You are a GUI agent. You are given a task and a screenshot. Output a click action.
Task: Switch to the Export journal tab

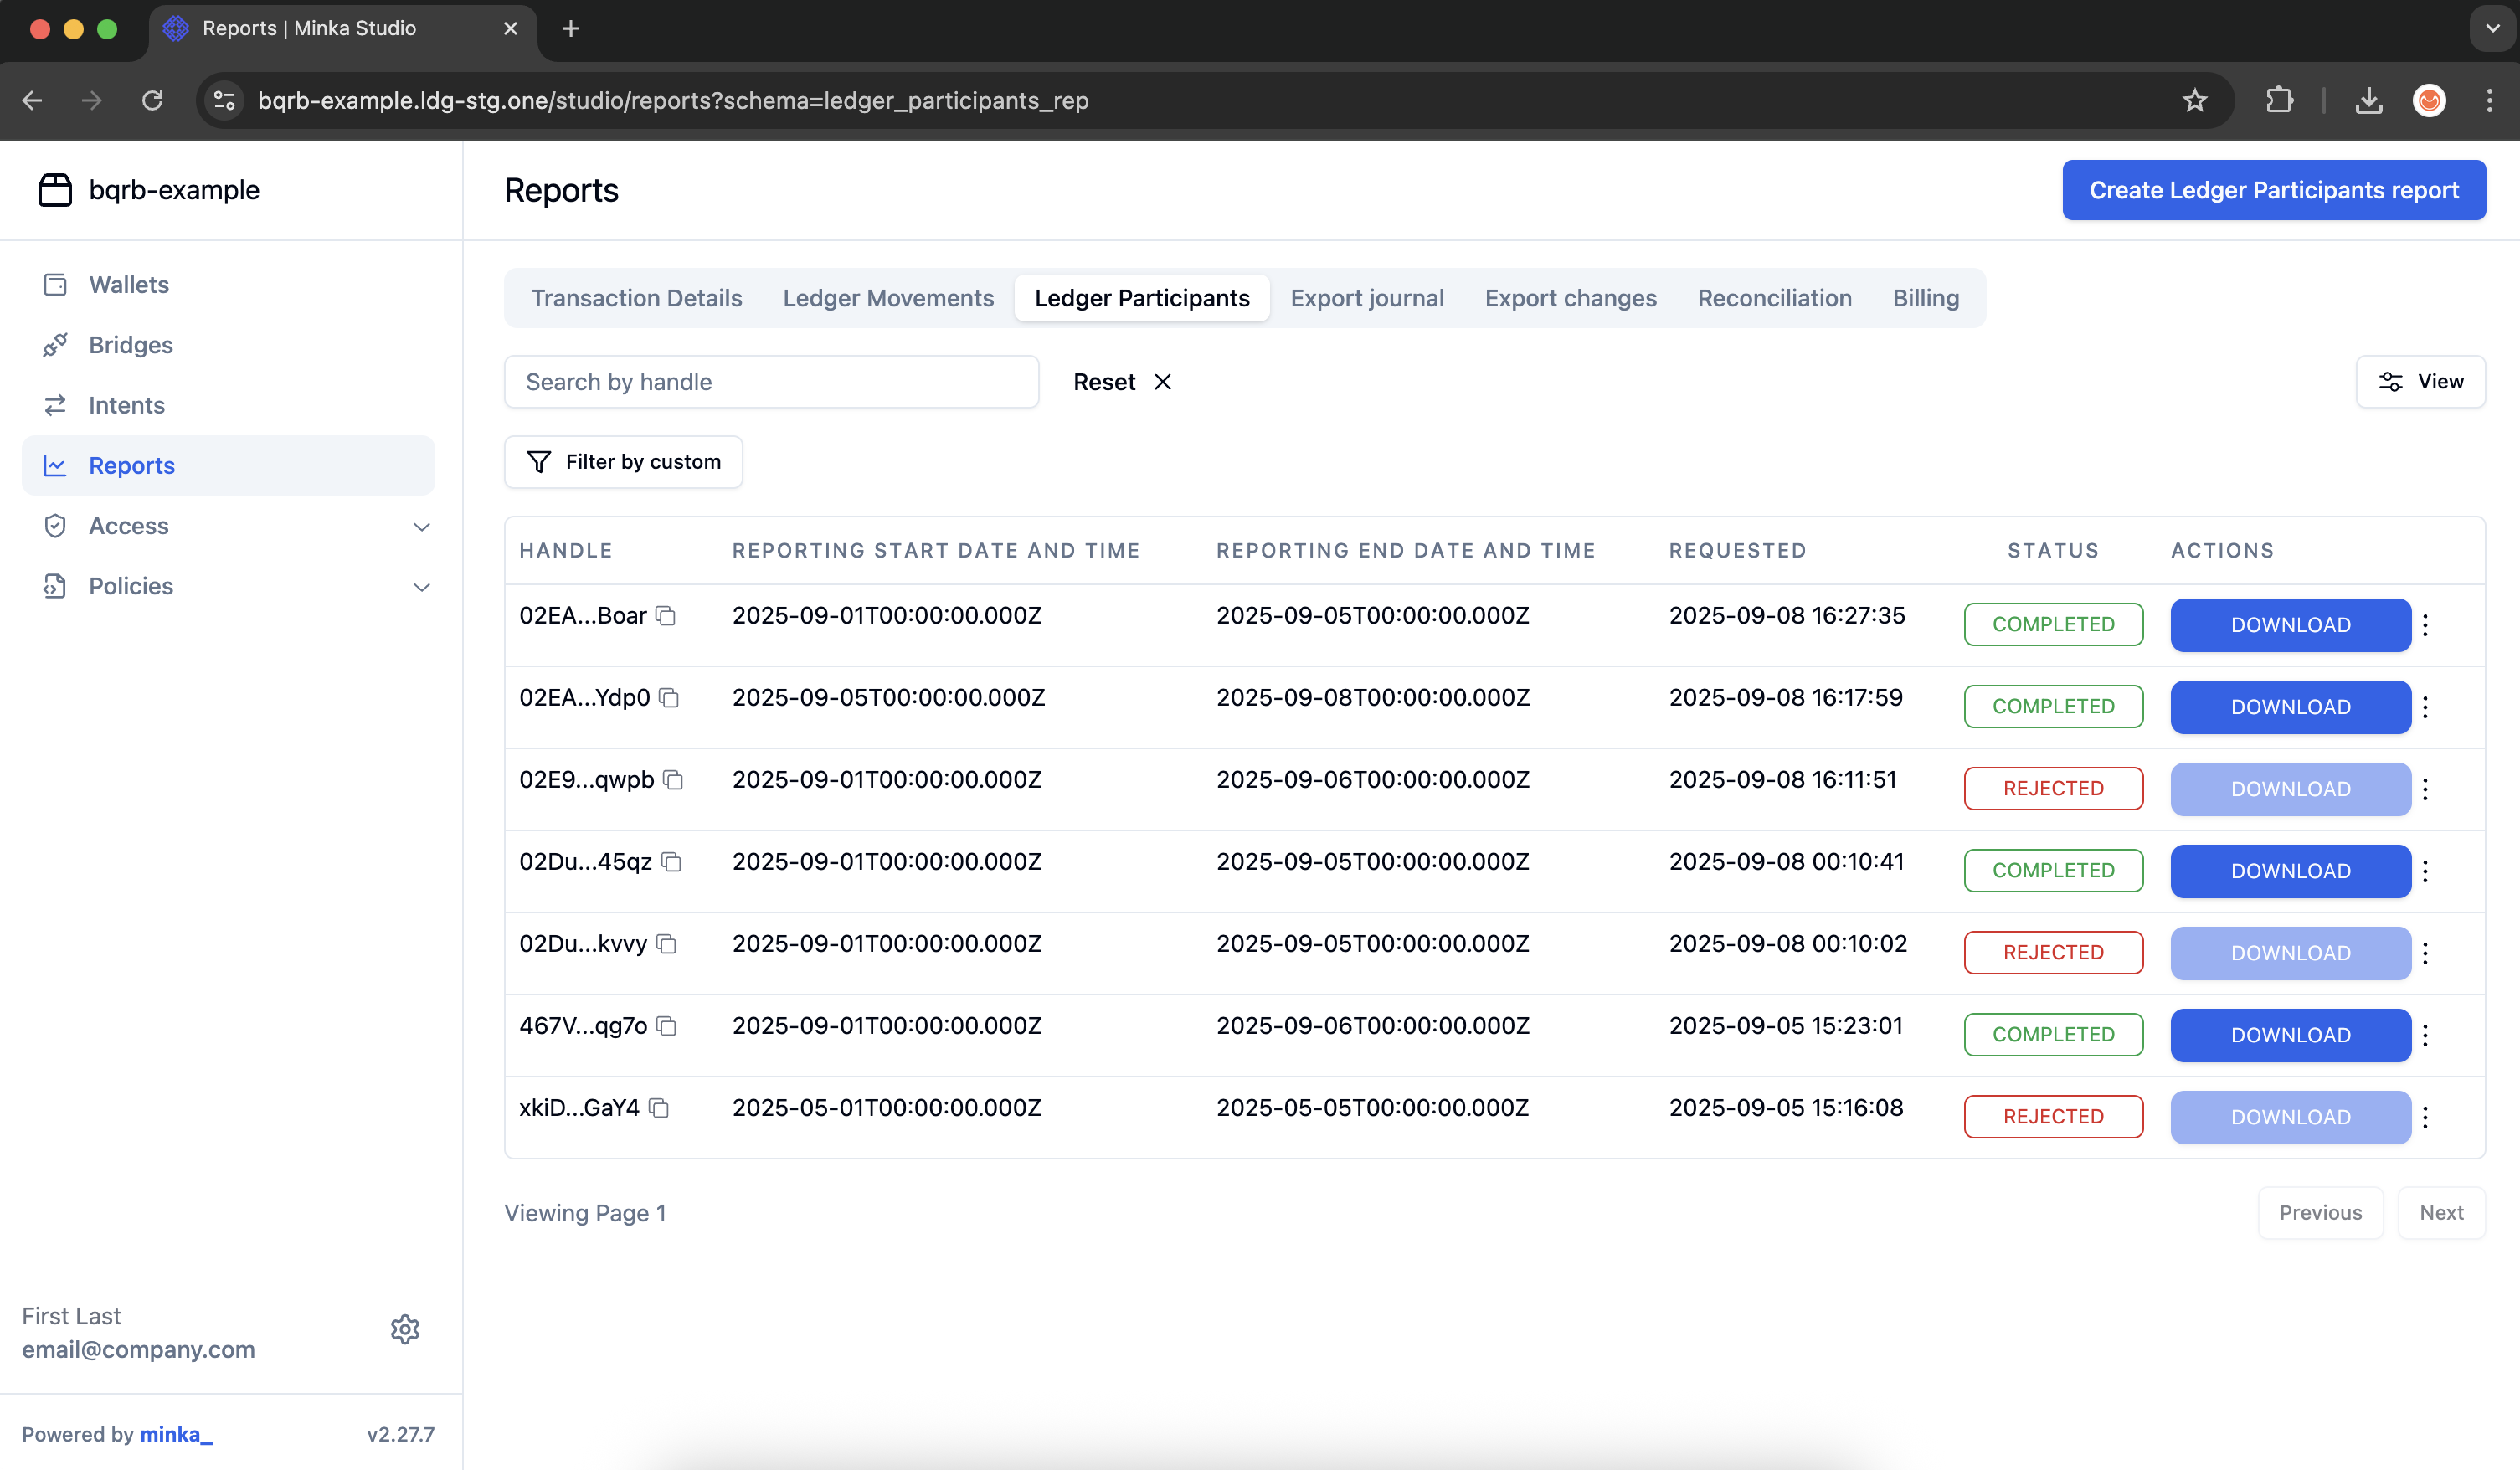pyautogui.click(x=1366, y=298)
